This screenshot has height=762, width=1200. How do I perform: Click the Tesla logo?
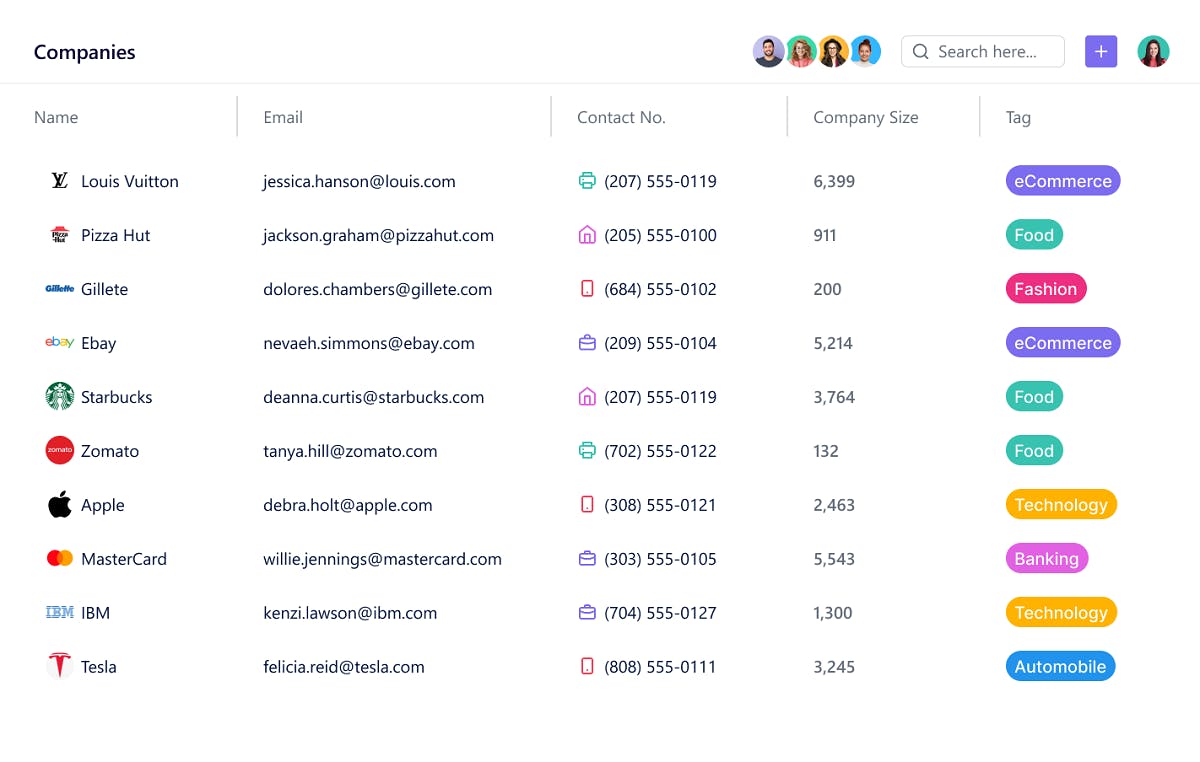pos(59,666)
